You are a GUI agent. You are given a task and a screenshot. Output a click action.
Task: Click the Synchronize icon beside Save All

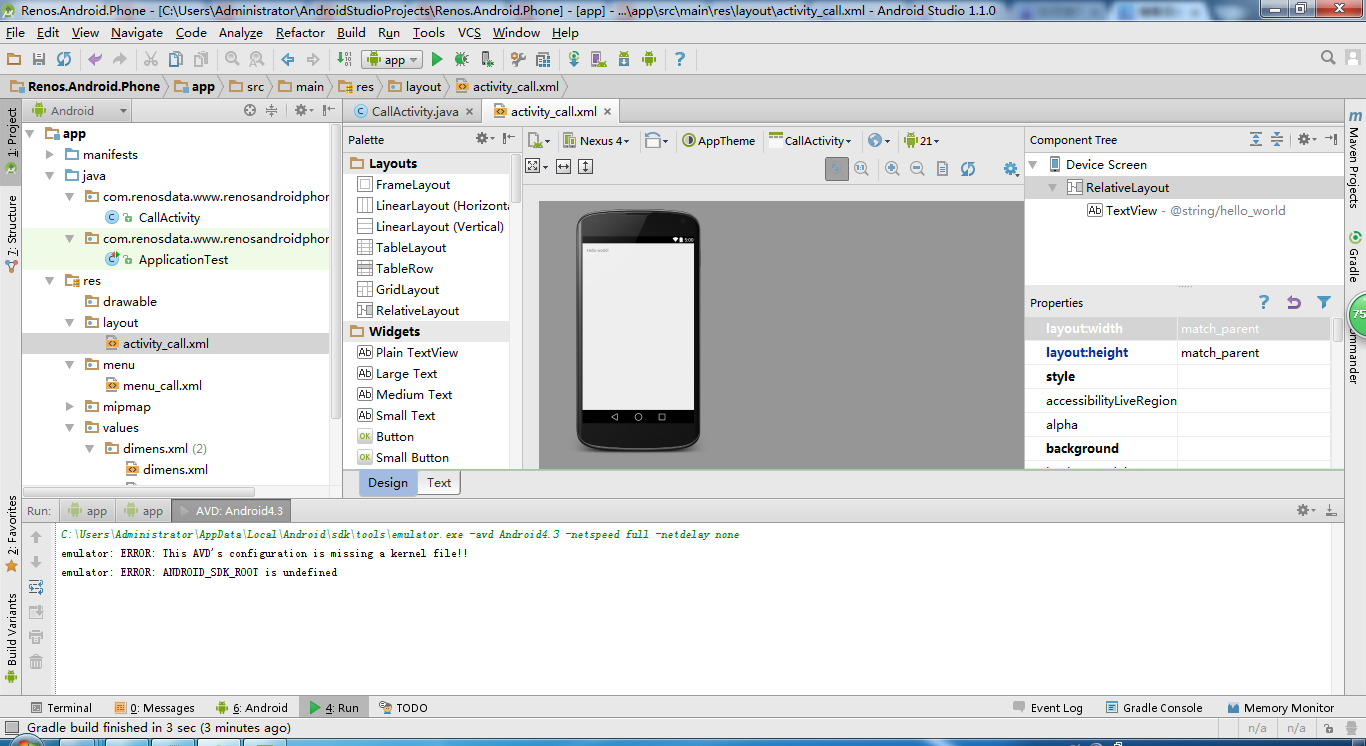(x=64, y=60)
